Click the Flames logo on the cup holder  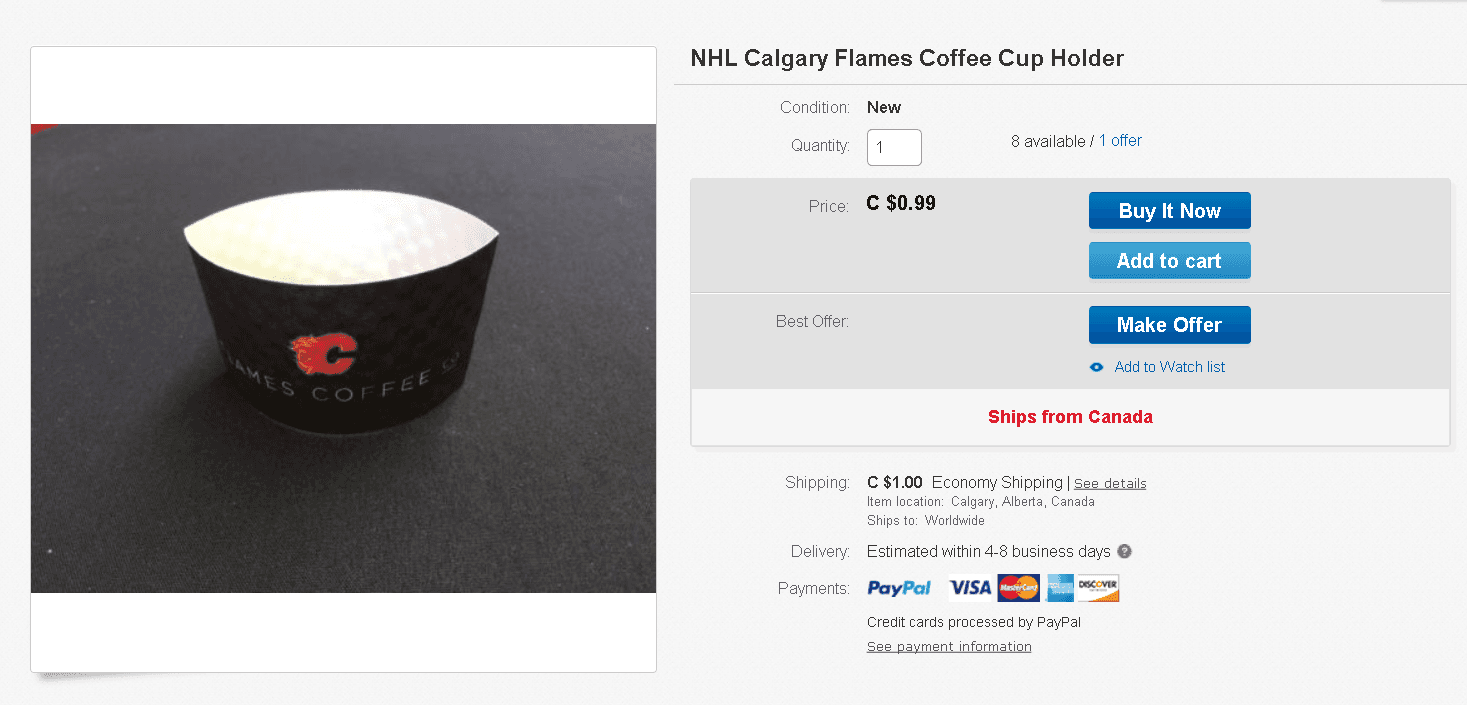(323, 352)
